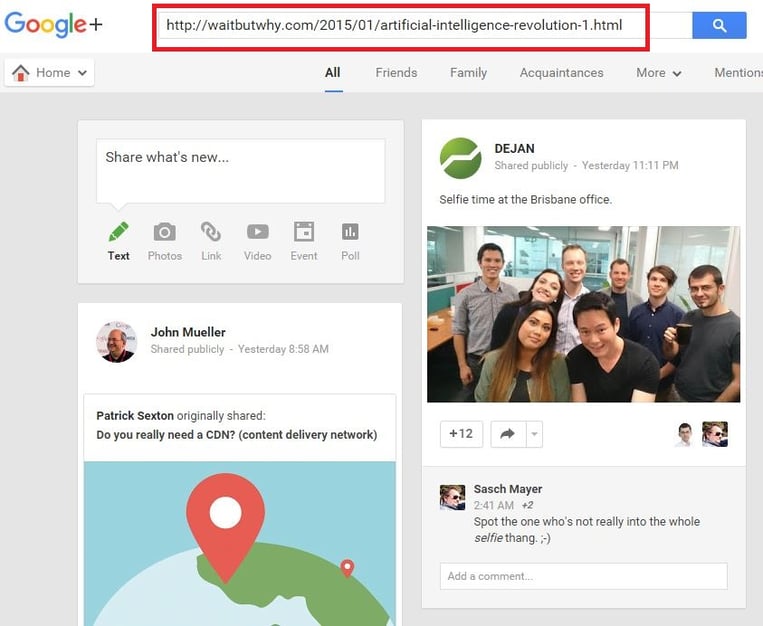Screen dimensions: 763x626
Task: Click the Home house icon
Action: point(21,73)
